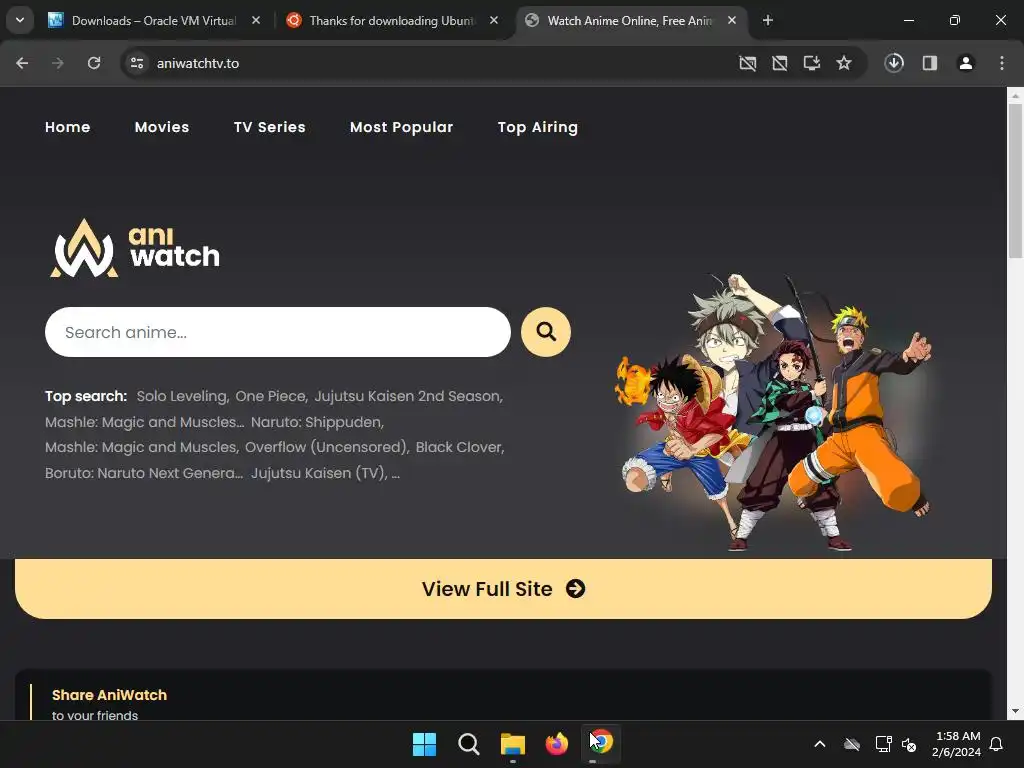Screen dimensions: 1024x768
Task: Open Firefox from the taskbar
Action: tap(556, 743)
